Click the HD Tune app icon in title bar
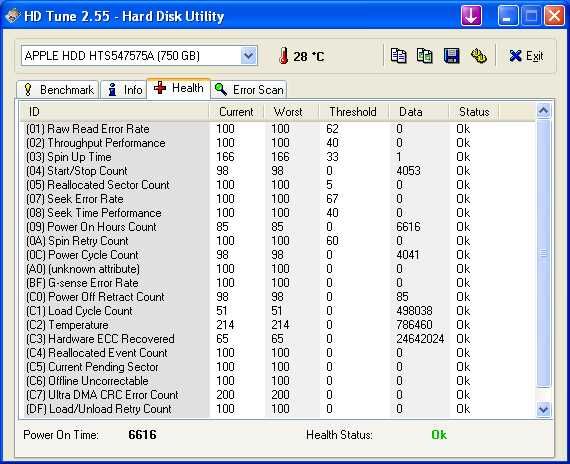 pyautogui.click(x=12, y=16)
